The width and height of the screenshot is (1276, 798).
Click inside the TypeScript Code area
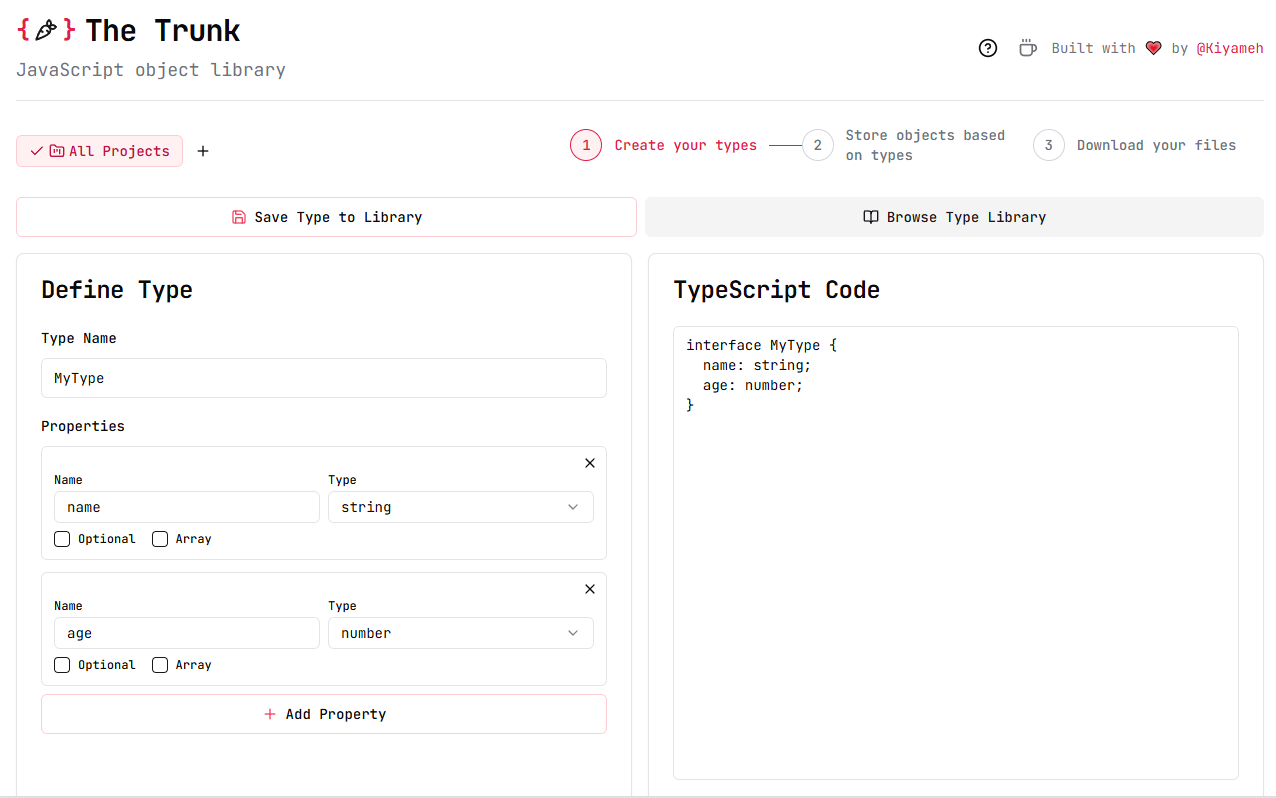(956, 553)
